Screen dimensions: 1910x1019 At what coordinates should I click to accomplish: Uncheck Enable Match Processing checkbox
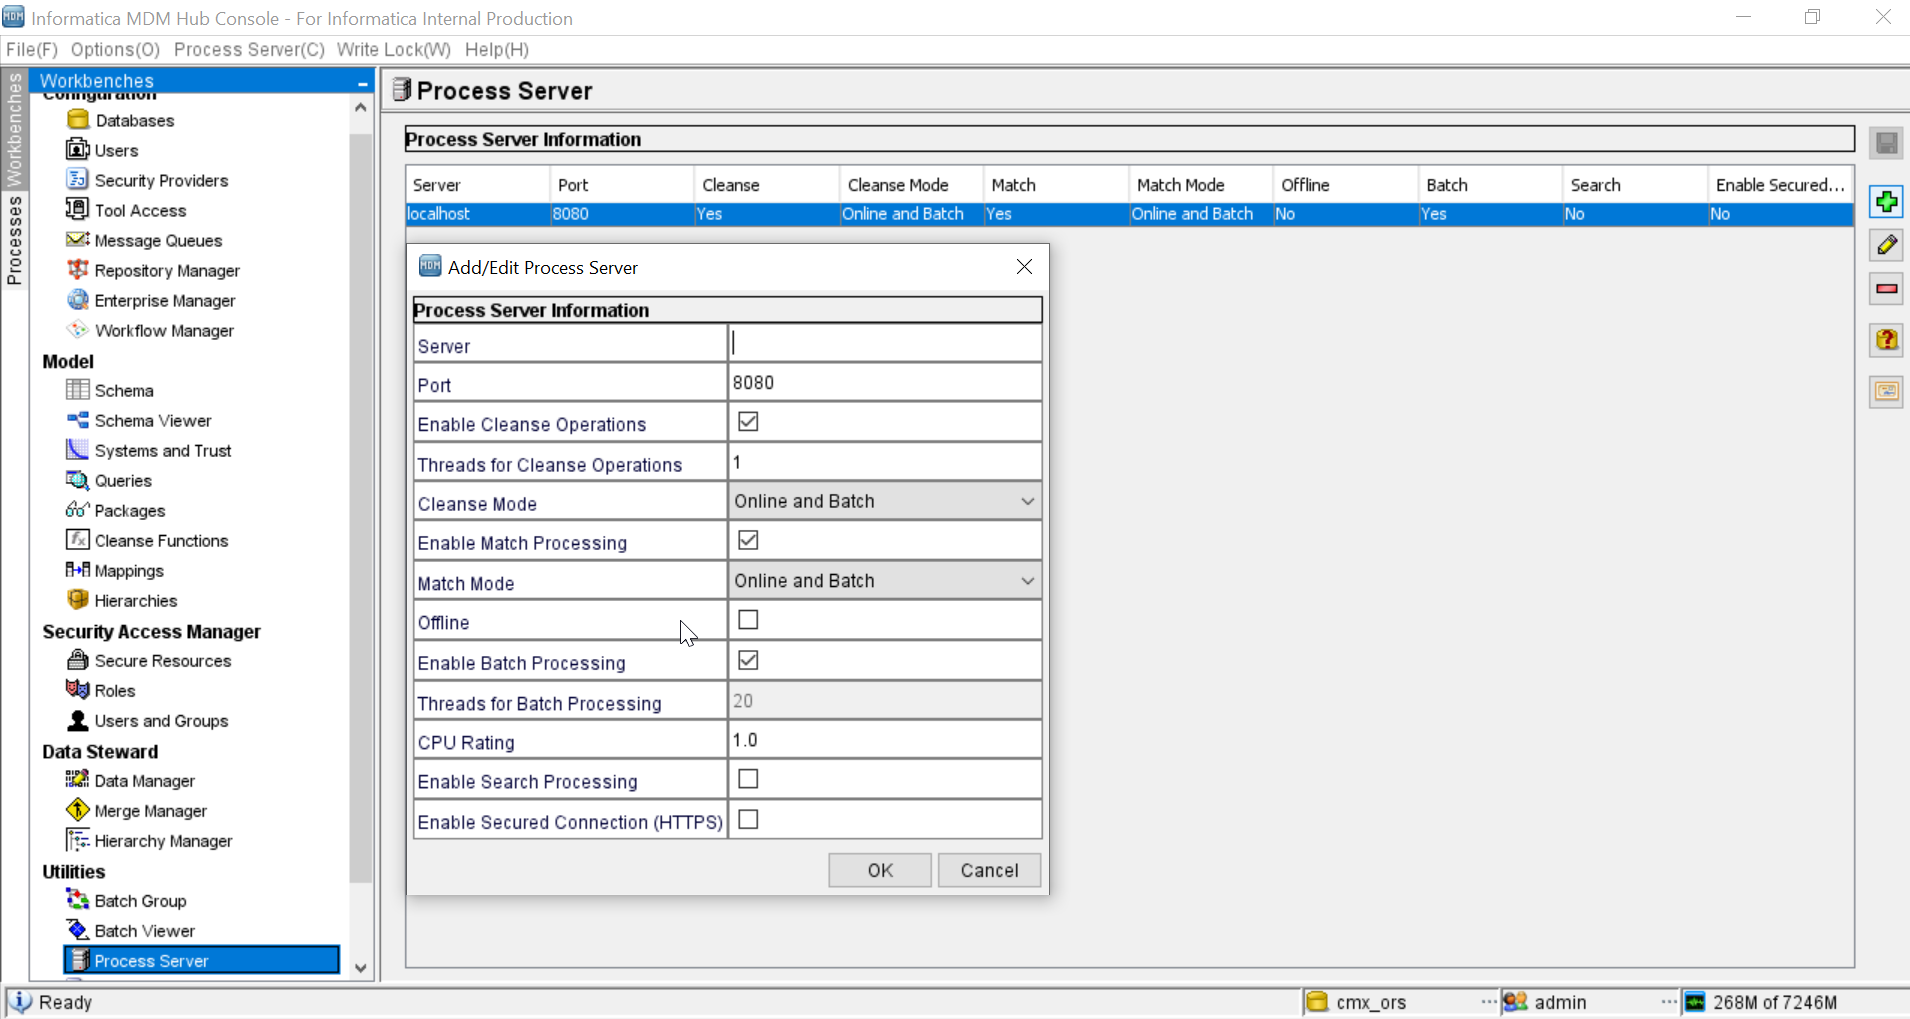click(748, 540)
